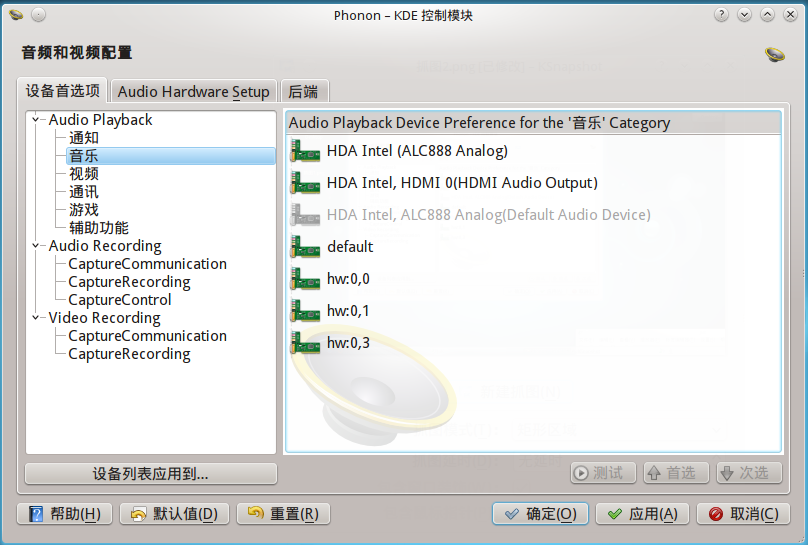The width and height of the screenshot is (808, 545).
Task: Click the 测试 test button
Action: pyautogui.click(x=603, y=473)
